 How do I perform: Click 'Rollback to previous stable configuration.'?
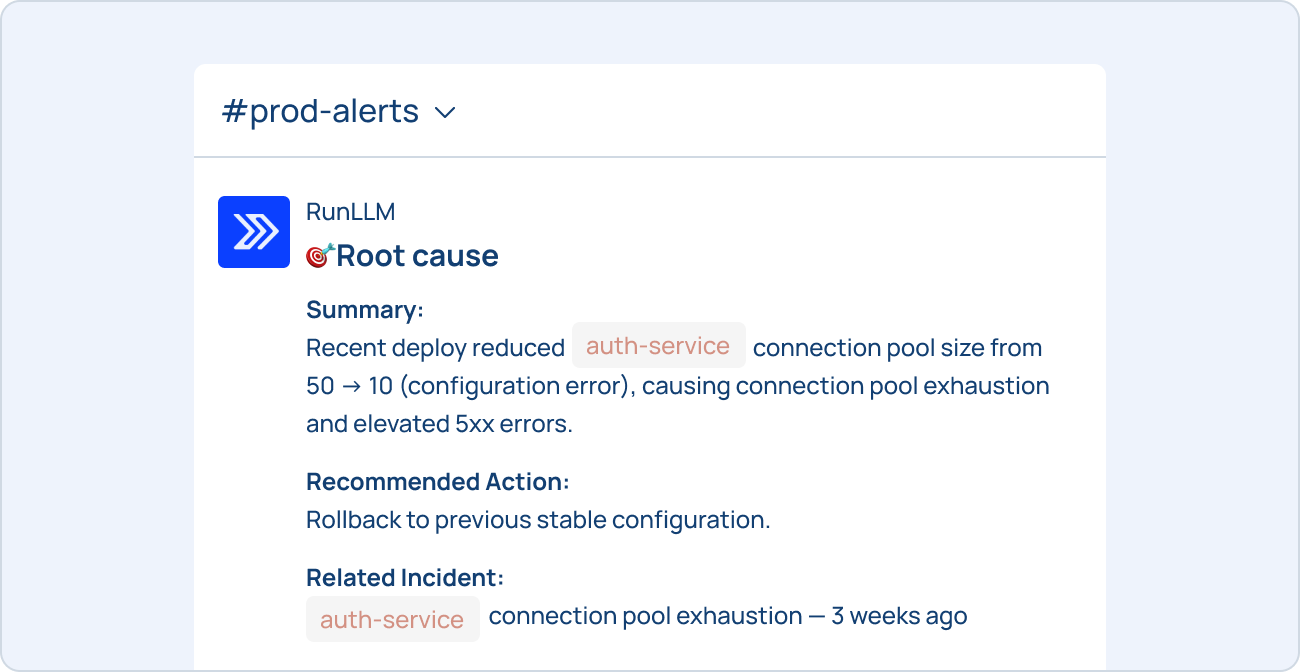click(x=538, y=520)
